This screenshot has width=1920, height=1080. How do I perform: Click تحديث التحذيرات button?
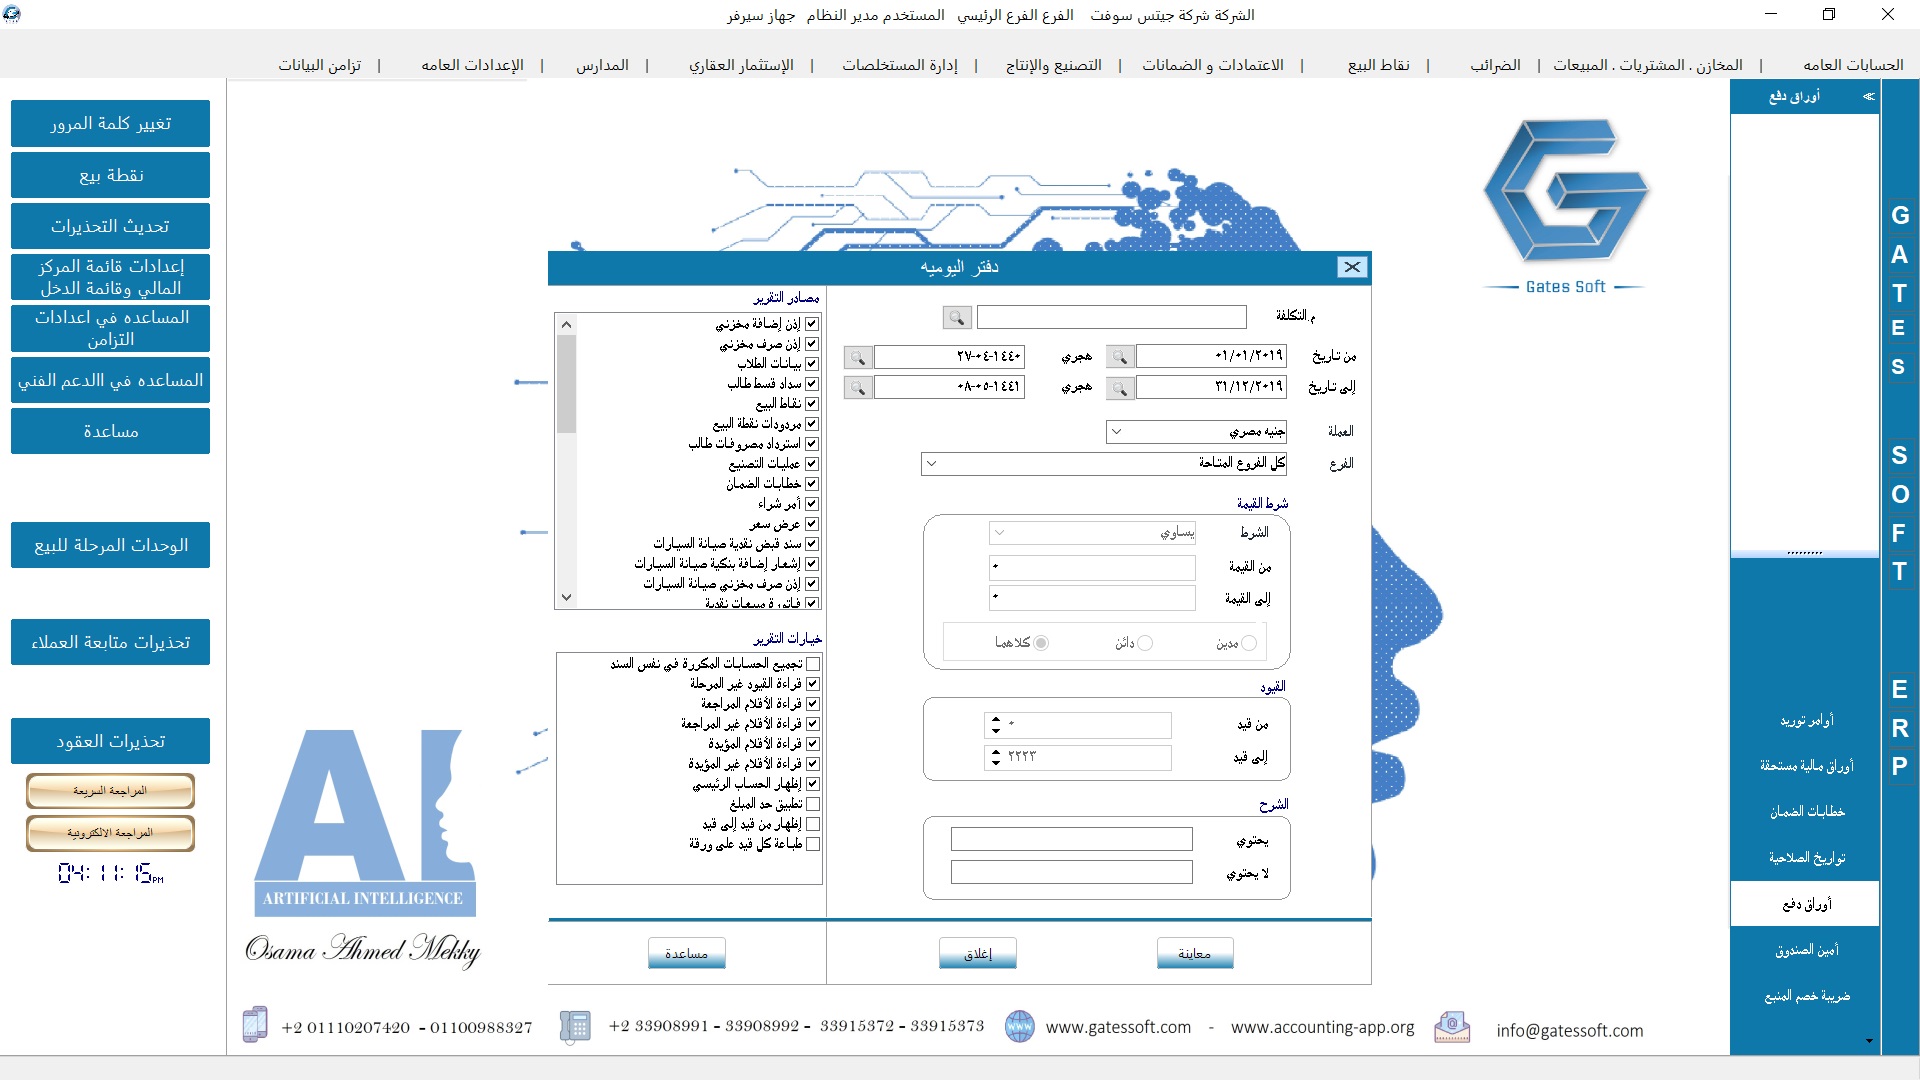110,226
